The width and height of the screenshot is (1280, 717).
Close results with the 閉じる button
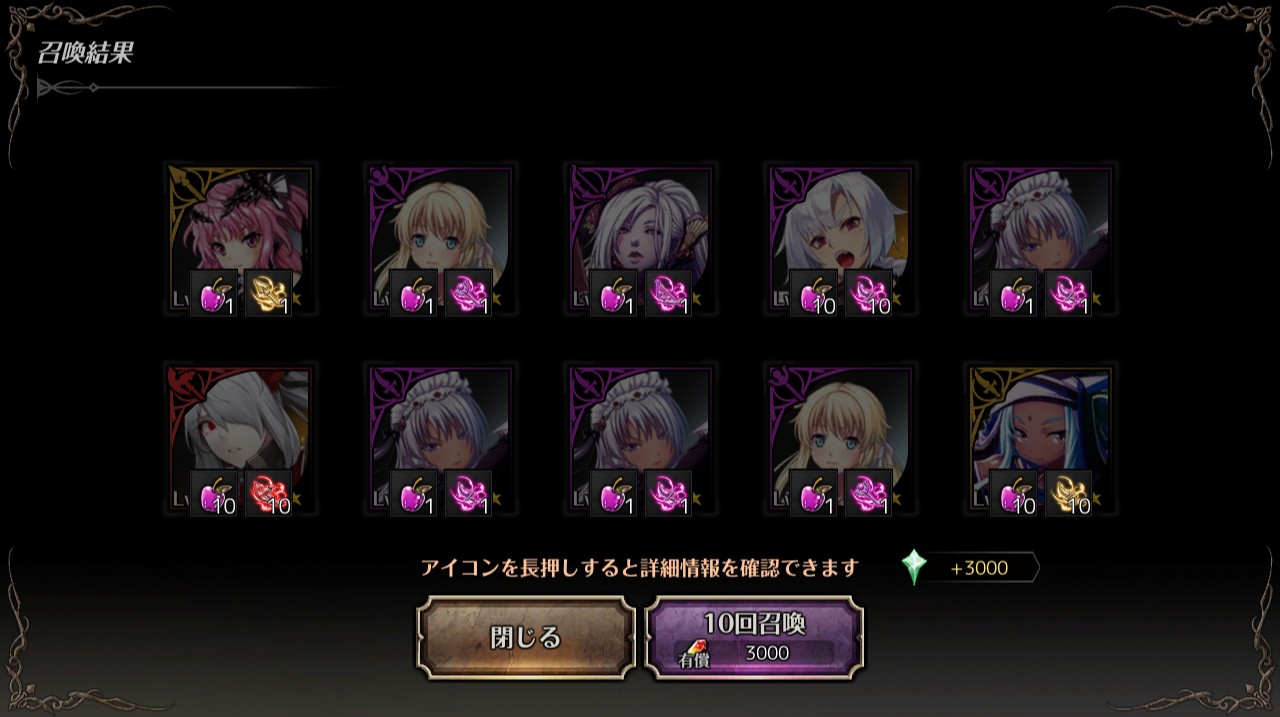[526, 638]
